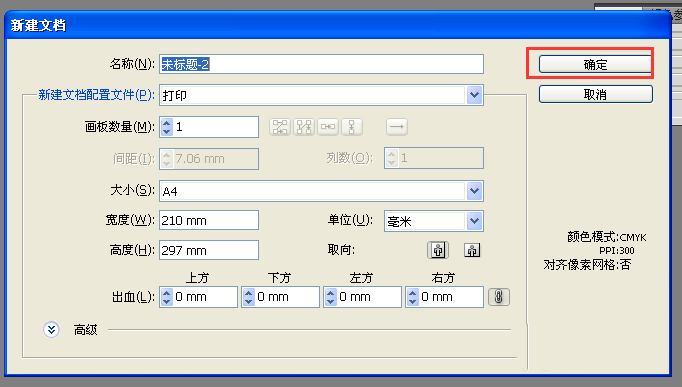Click the 高级 label text
The height and width of the screenshot is (387, 682).
point(85,330)
